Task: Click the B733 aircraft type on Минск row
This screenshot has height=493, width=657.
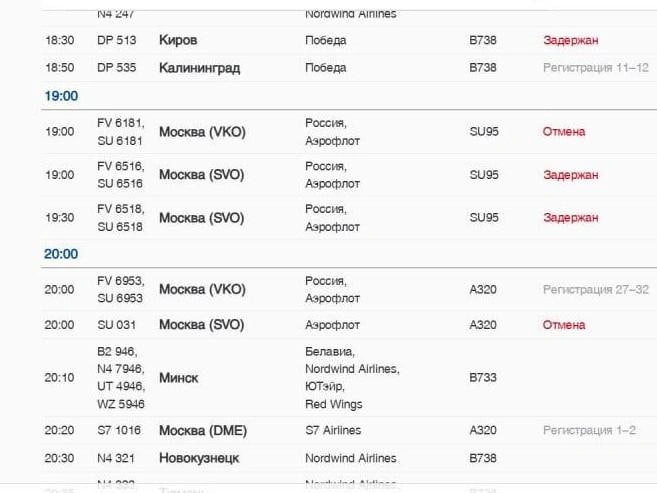Action: pos(482,378)
